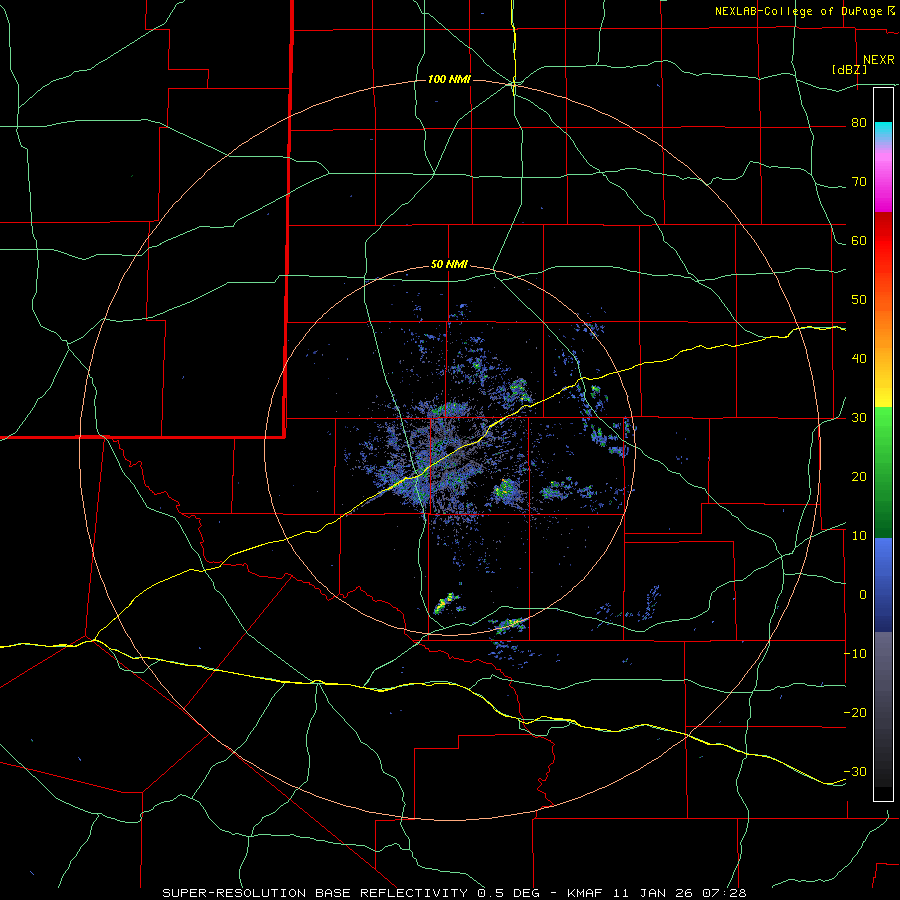
Task: Click the blue band of the color scale
Action: click(x=883, y=585)
